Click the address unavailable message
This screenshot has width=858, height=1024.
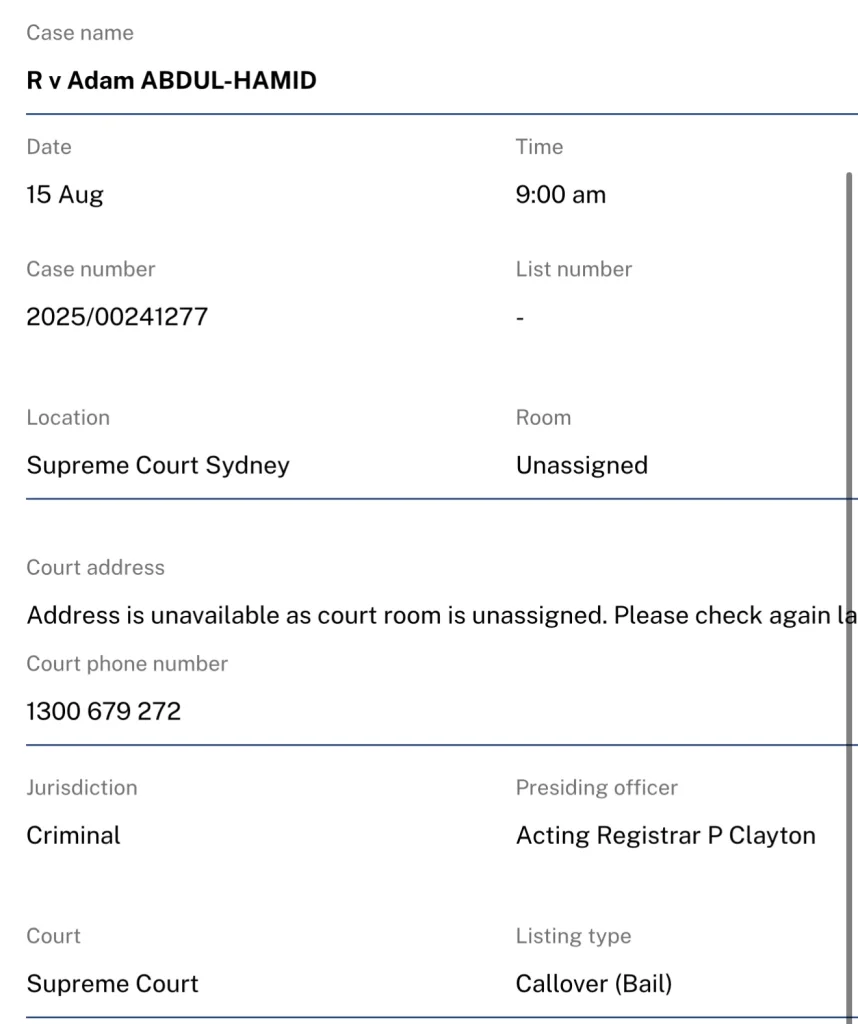440,615
